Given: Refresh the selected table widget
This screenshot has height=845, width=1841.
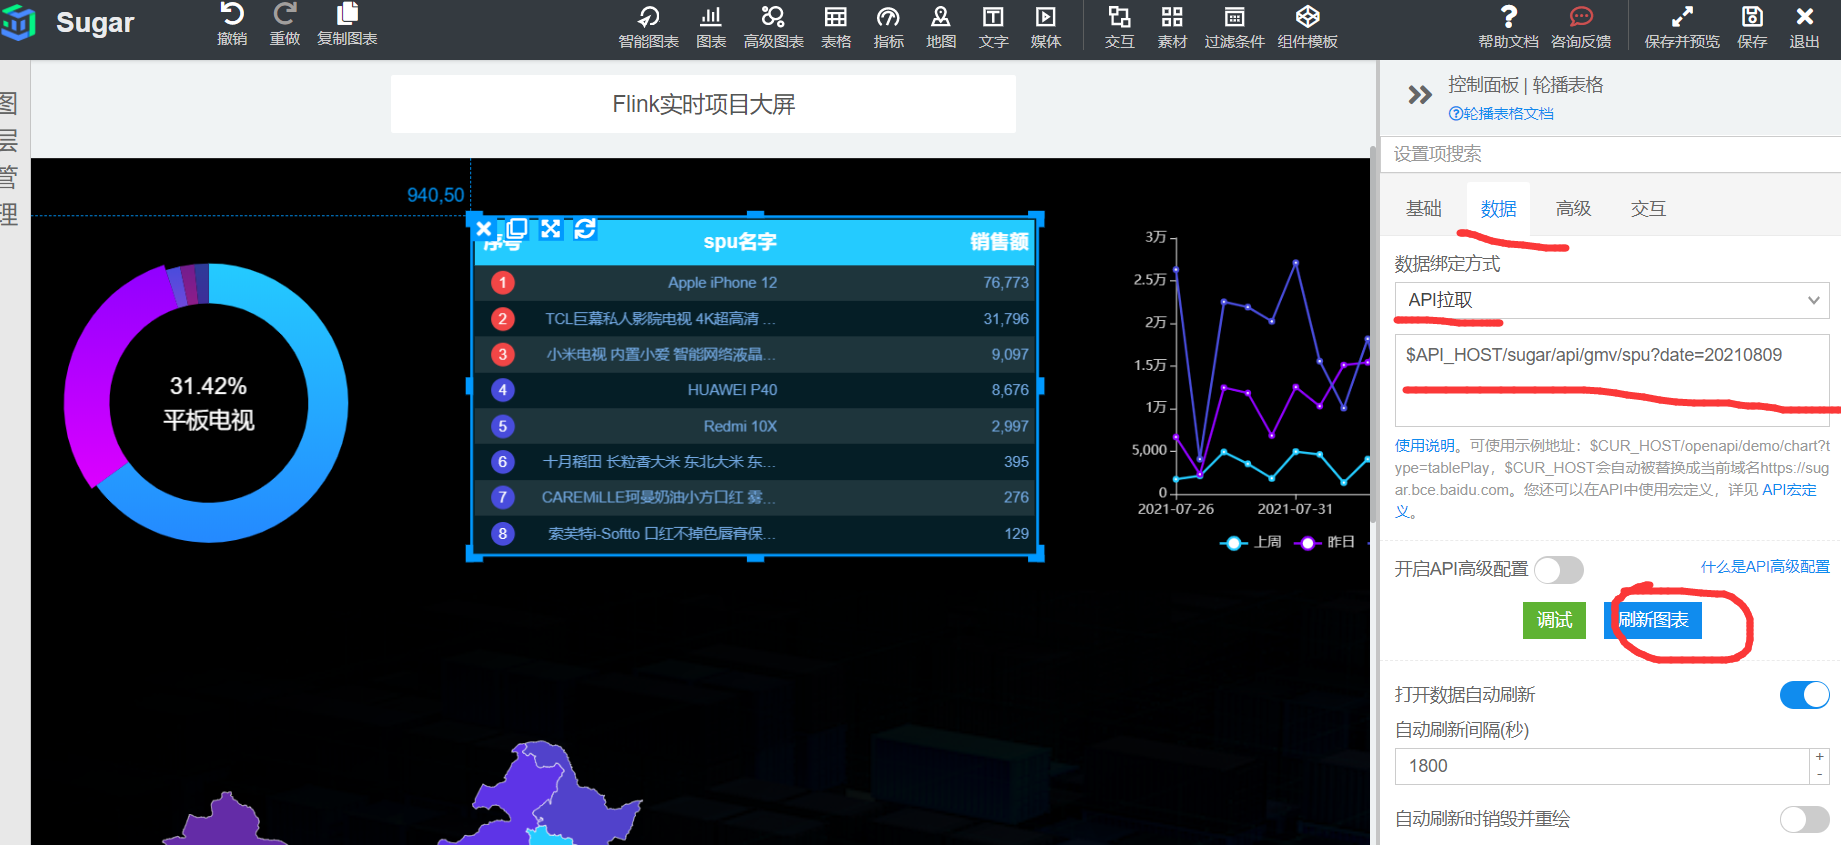Looking at the screenshot, I should point(585,229).
